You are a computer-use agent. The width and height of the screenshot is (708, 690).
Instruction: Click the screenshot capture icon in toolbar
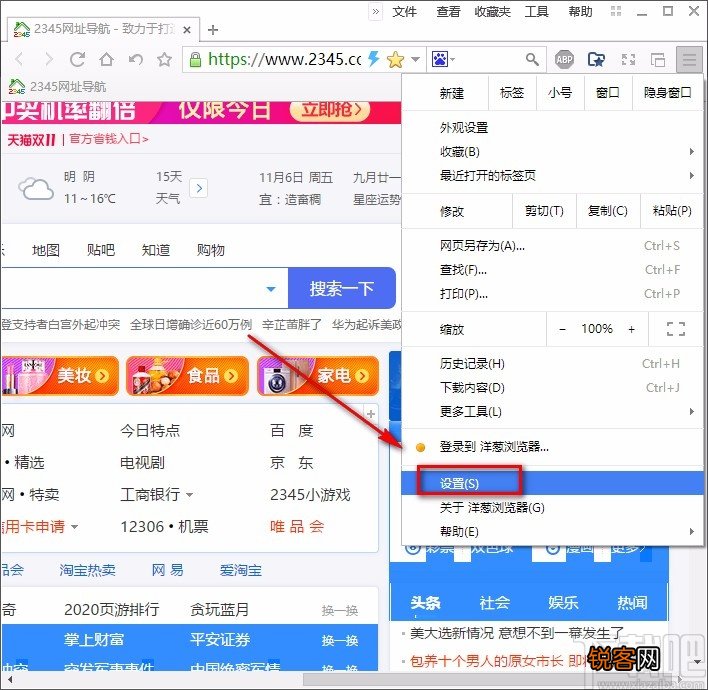point(628,59)
